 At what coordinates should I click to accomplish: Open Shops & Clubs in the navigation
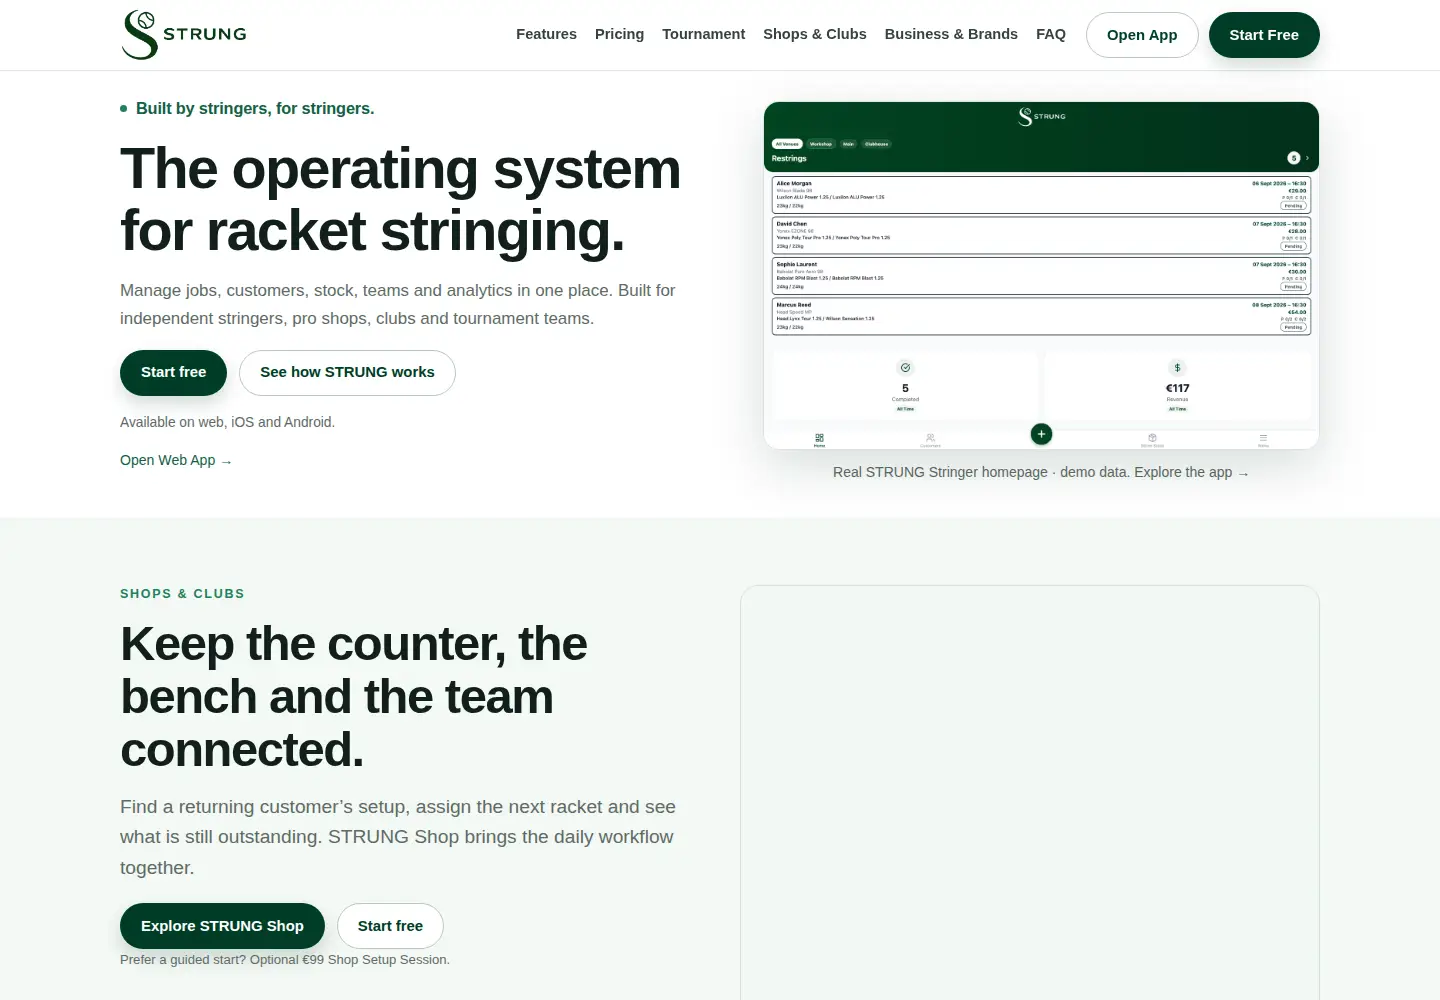pyautogui.click(x=815, y=34)
